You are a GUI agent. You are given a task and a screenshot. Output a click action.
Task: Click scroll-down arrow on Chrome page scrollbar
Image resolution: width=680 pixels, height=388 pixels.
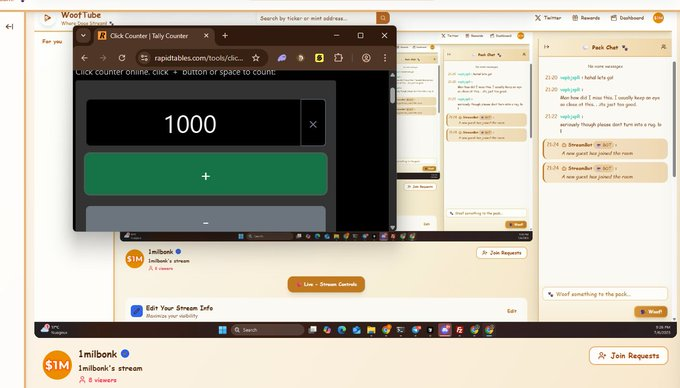(392, 227)
